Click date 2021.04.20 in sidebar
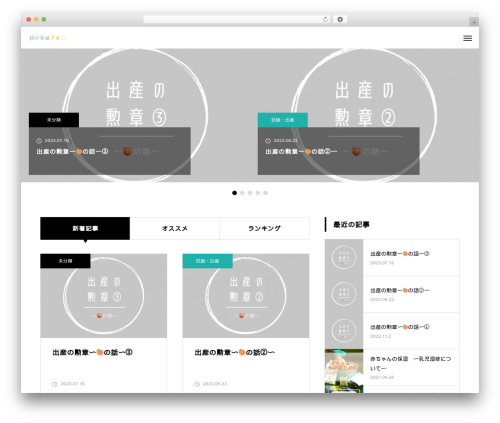The image size is (500, 423). (x=382, y=377)
